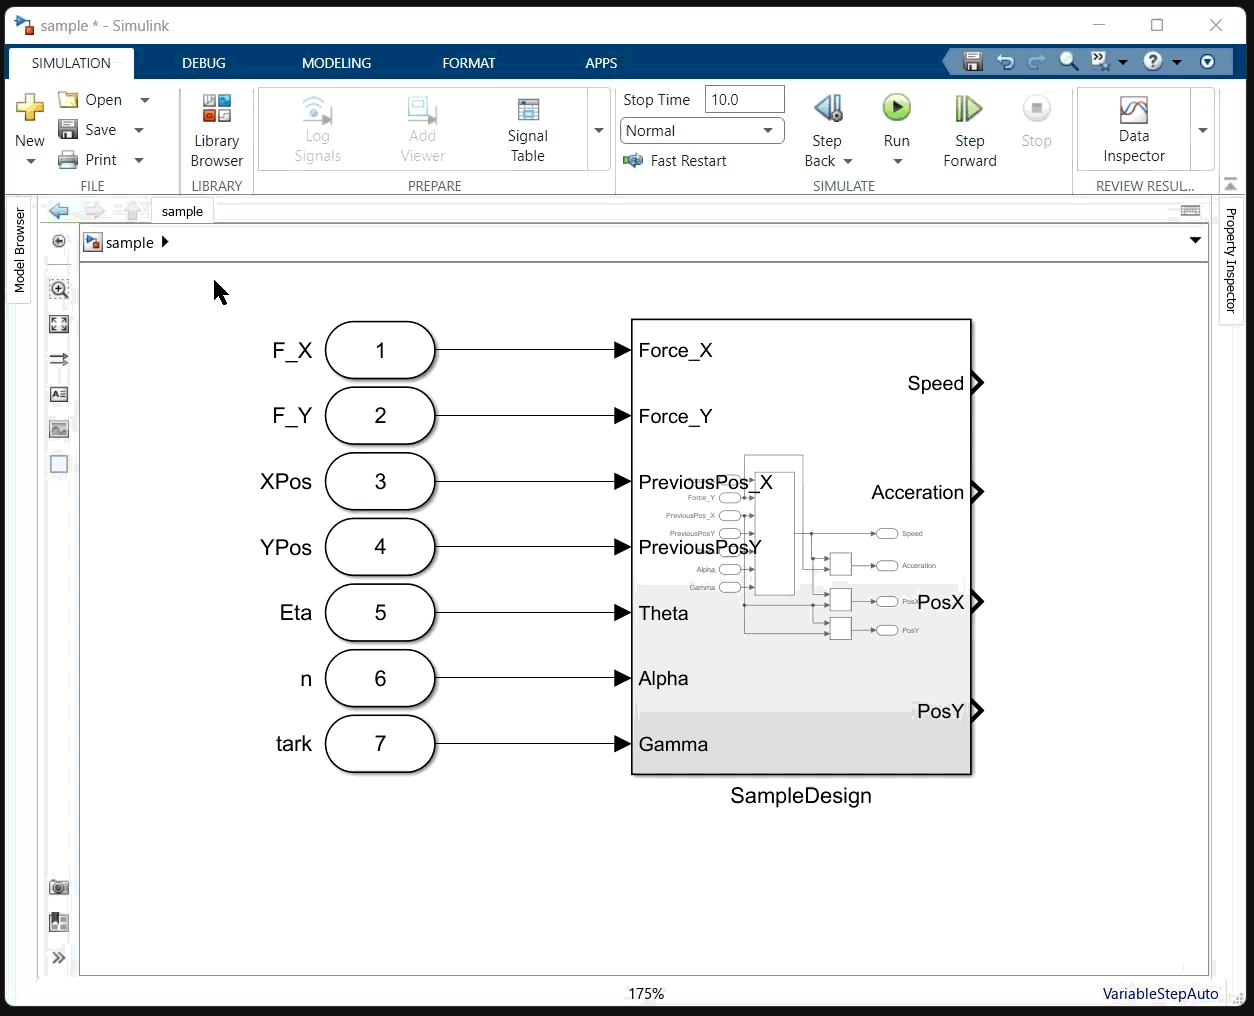This screenshot has height=1016, width=1254.
Task: Select the sample model tab
Action: [182, 211]
